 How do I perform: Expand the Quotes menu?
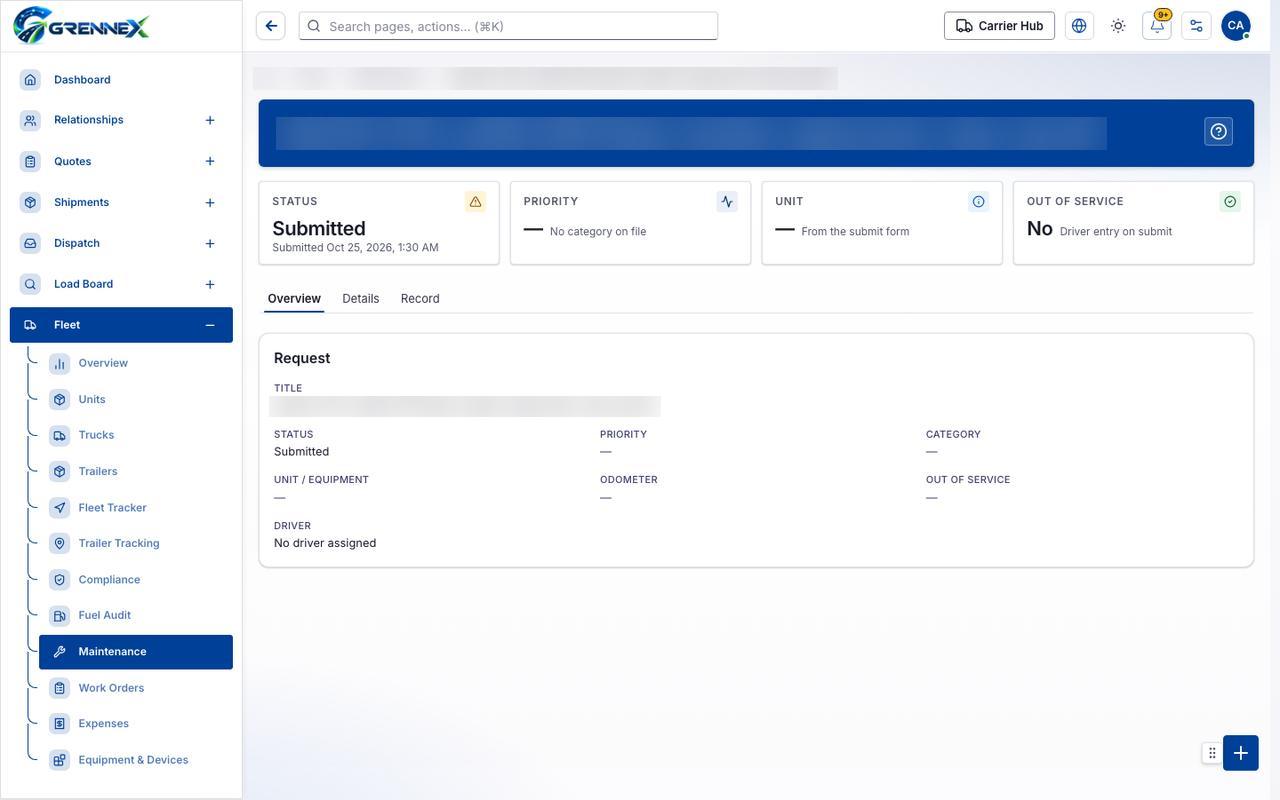click(210, 161)
